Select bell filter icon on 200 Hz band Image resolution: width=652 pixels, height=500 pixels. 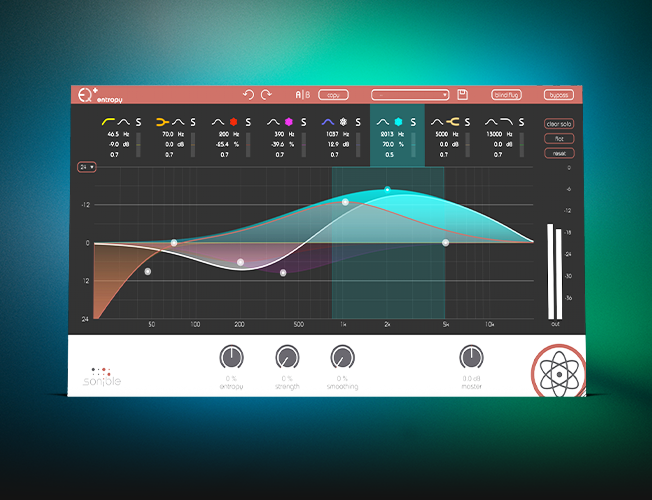pyautogui.click(x=218, y=122)
